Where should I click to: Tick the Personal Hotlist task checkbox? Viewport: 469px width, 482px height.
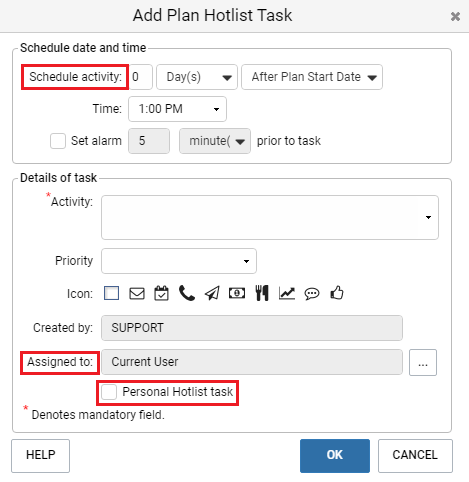pyautogui.click(x=109, y=392)
